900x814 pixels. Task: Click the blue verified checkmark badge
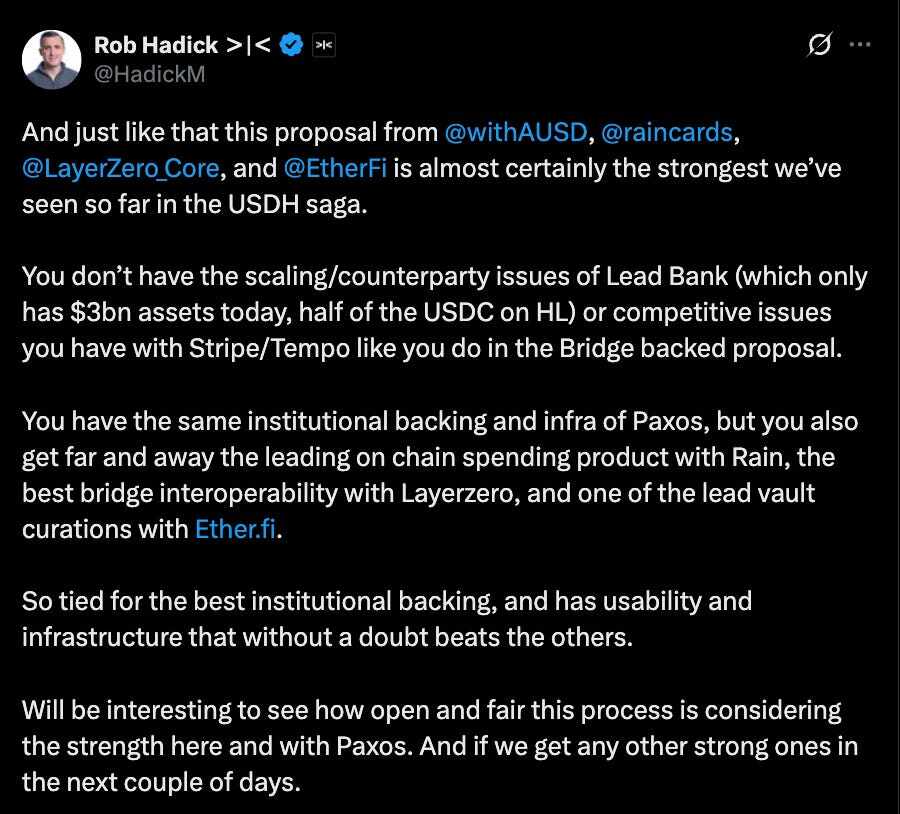click(290, 44)
